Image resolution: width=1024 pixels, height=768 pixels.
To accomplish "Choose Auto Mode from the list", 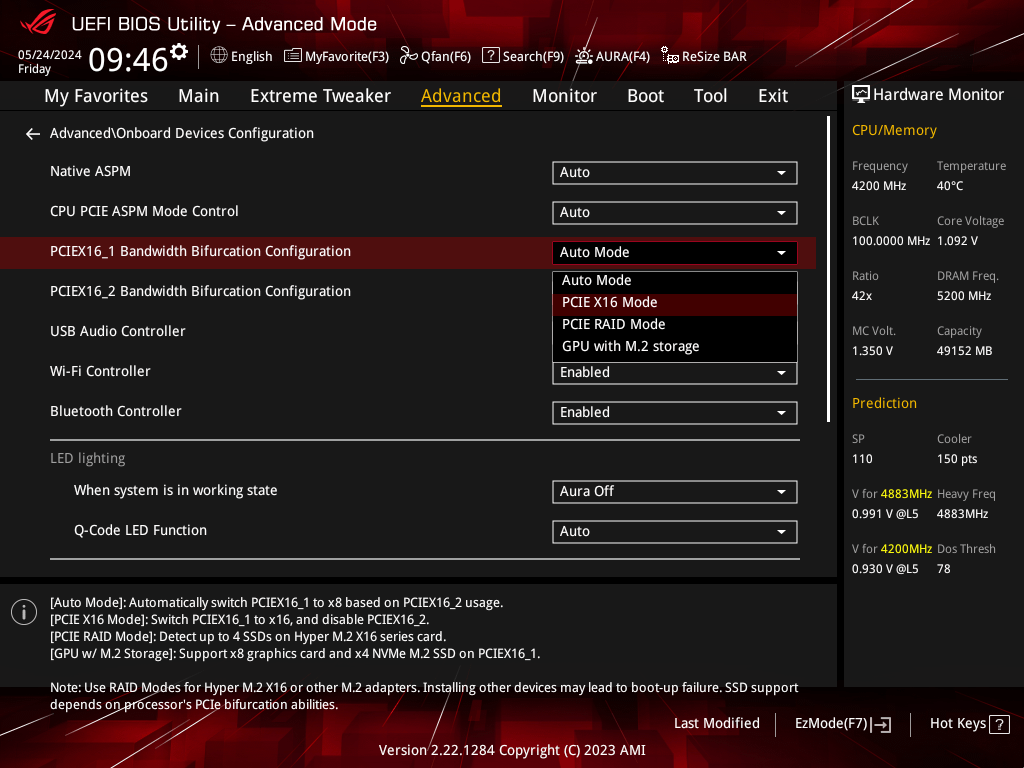I will pyautogui.click(x=675, y=281).
